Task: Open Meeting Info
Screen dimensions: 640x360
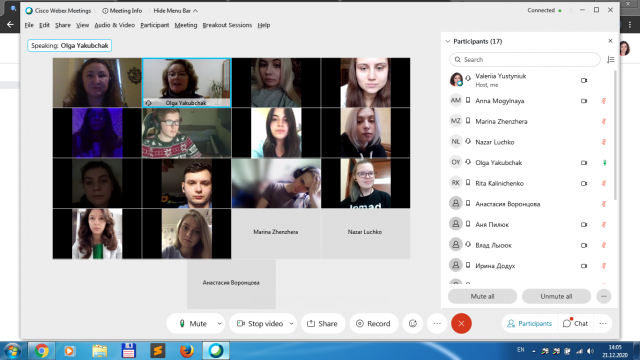Action: [x=122, y=11]
